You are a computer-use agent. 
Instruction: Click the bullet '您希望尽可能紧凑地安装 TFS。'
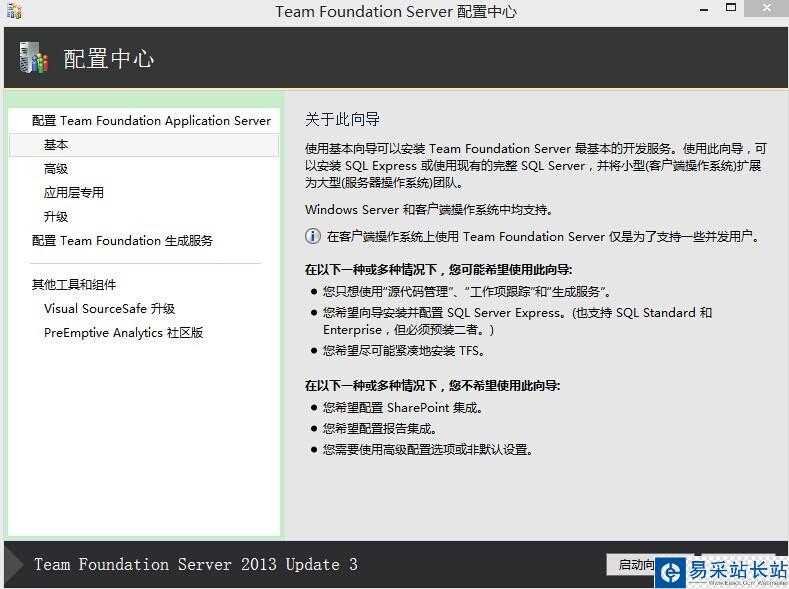pyautogui.click(x=404, y=351)
